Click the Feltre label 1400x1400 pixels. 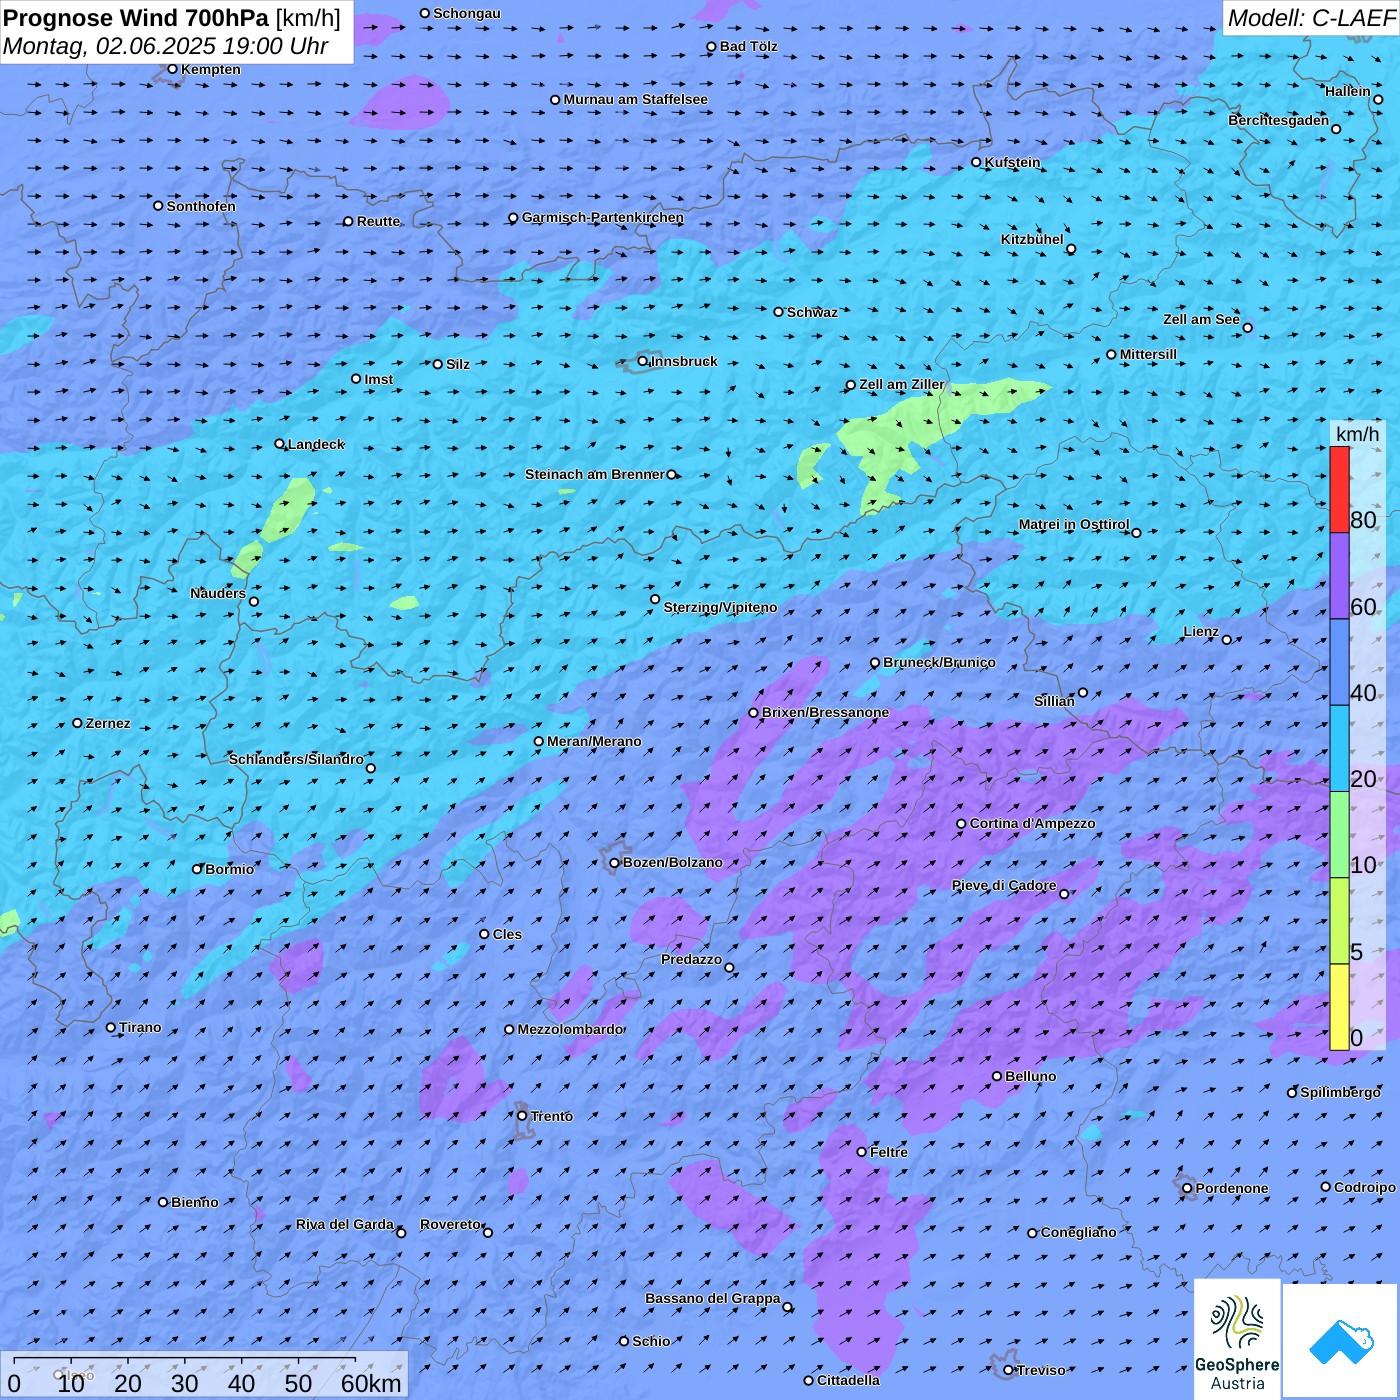[889, 1152]
